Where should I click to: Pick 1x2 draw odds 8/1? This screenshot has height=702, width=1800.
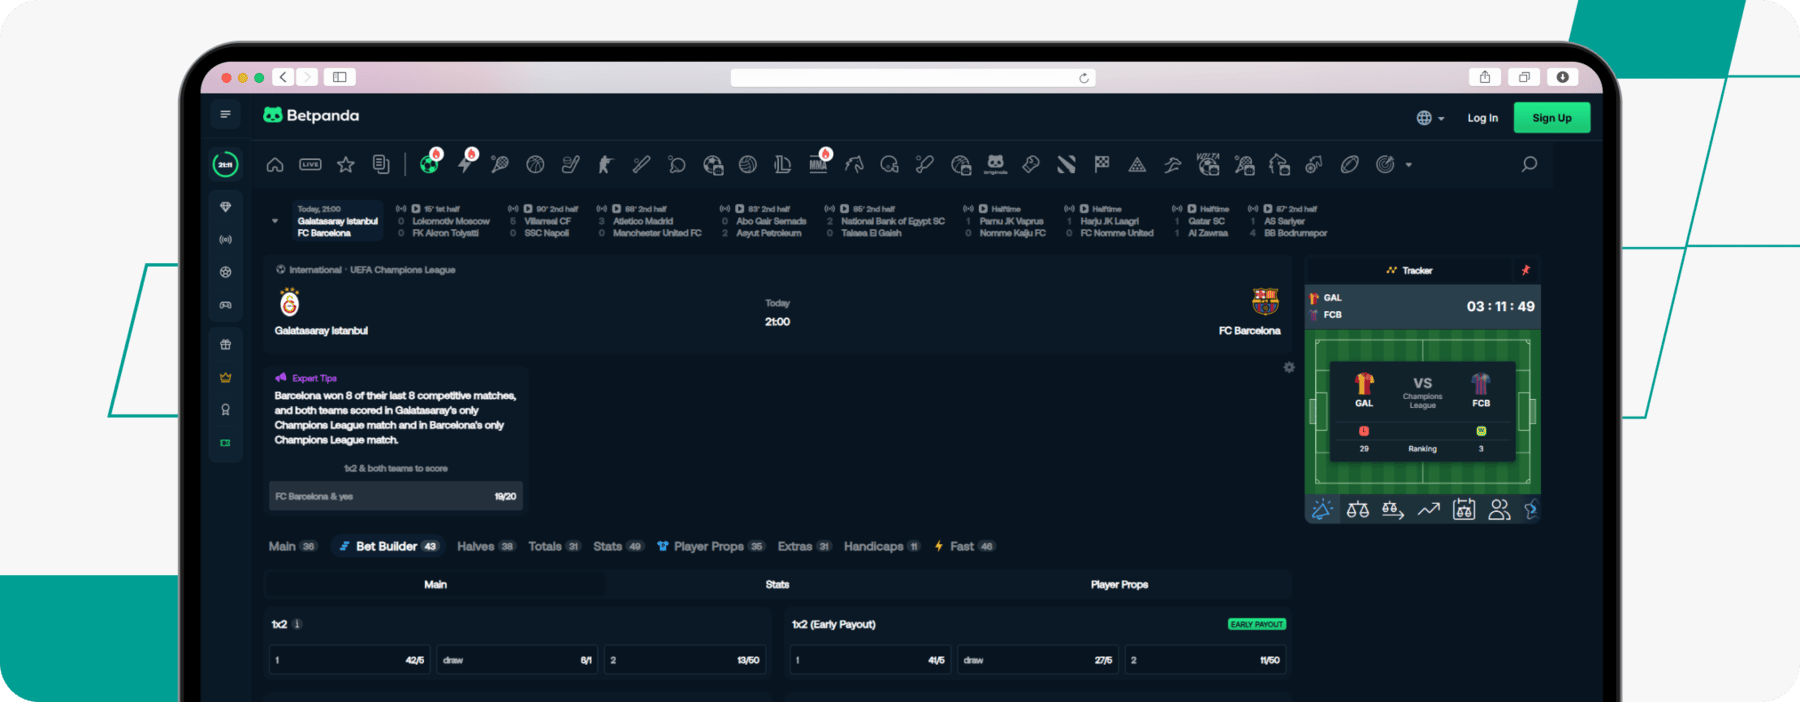pos(517,660)
